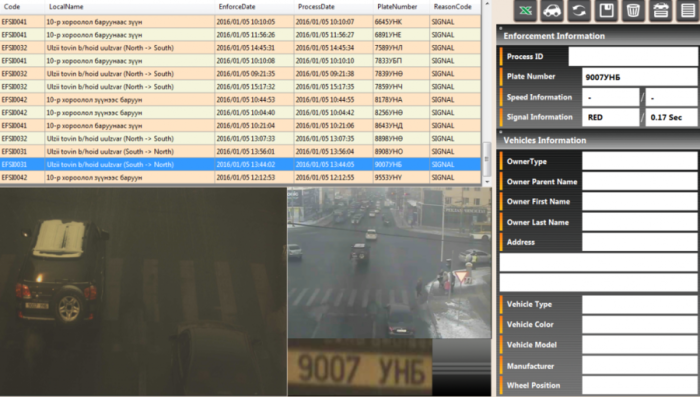The width and height of the screenshot is (700, 397).
Task: Collapse the Vehicles Information panel header
Action: tap(598, 140)
